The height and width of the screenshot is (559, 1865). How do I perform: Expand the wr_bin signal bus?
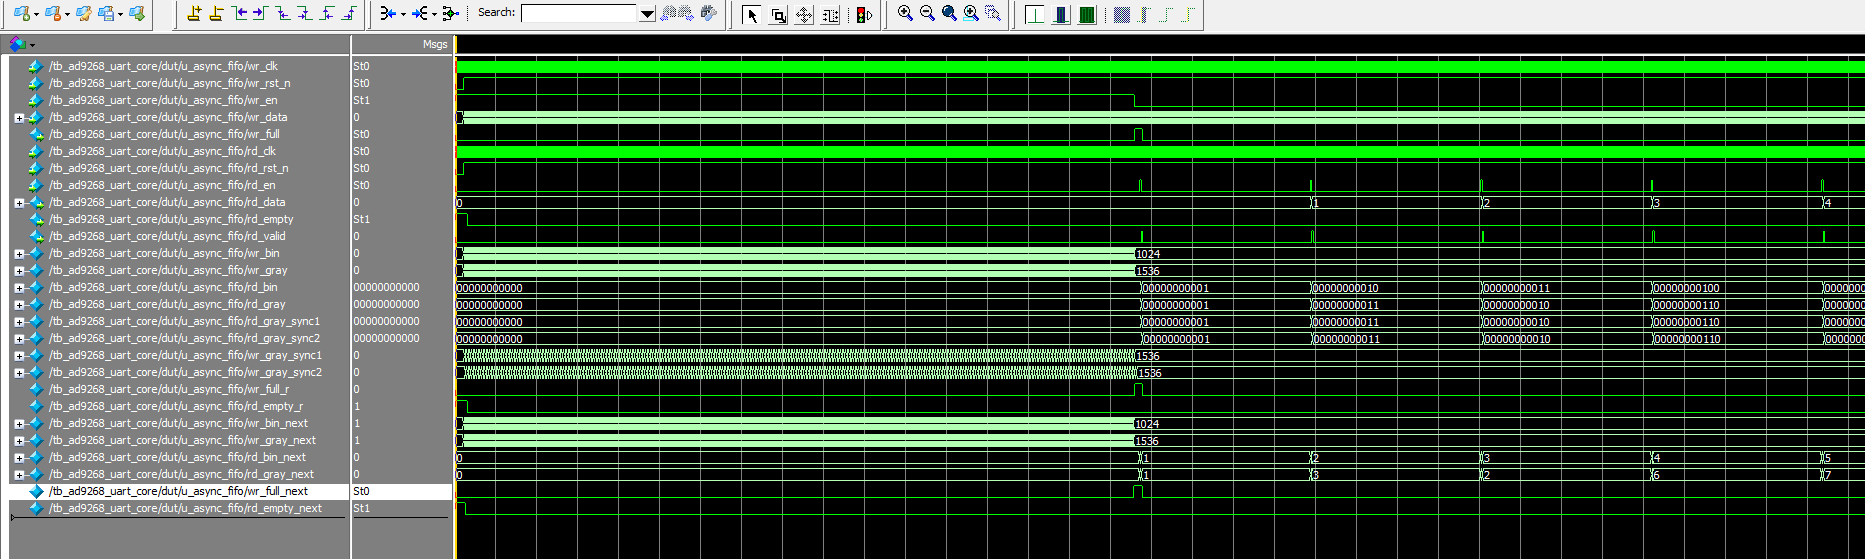click(19, 254)
